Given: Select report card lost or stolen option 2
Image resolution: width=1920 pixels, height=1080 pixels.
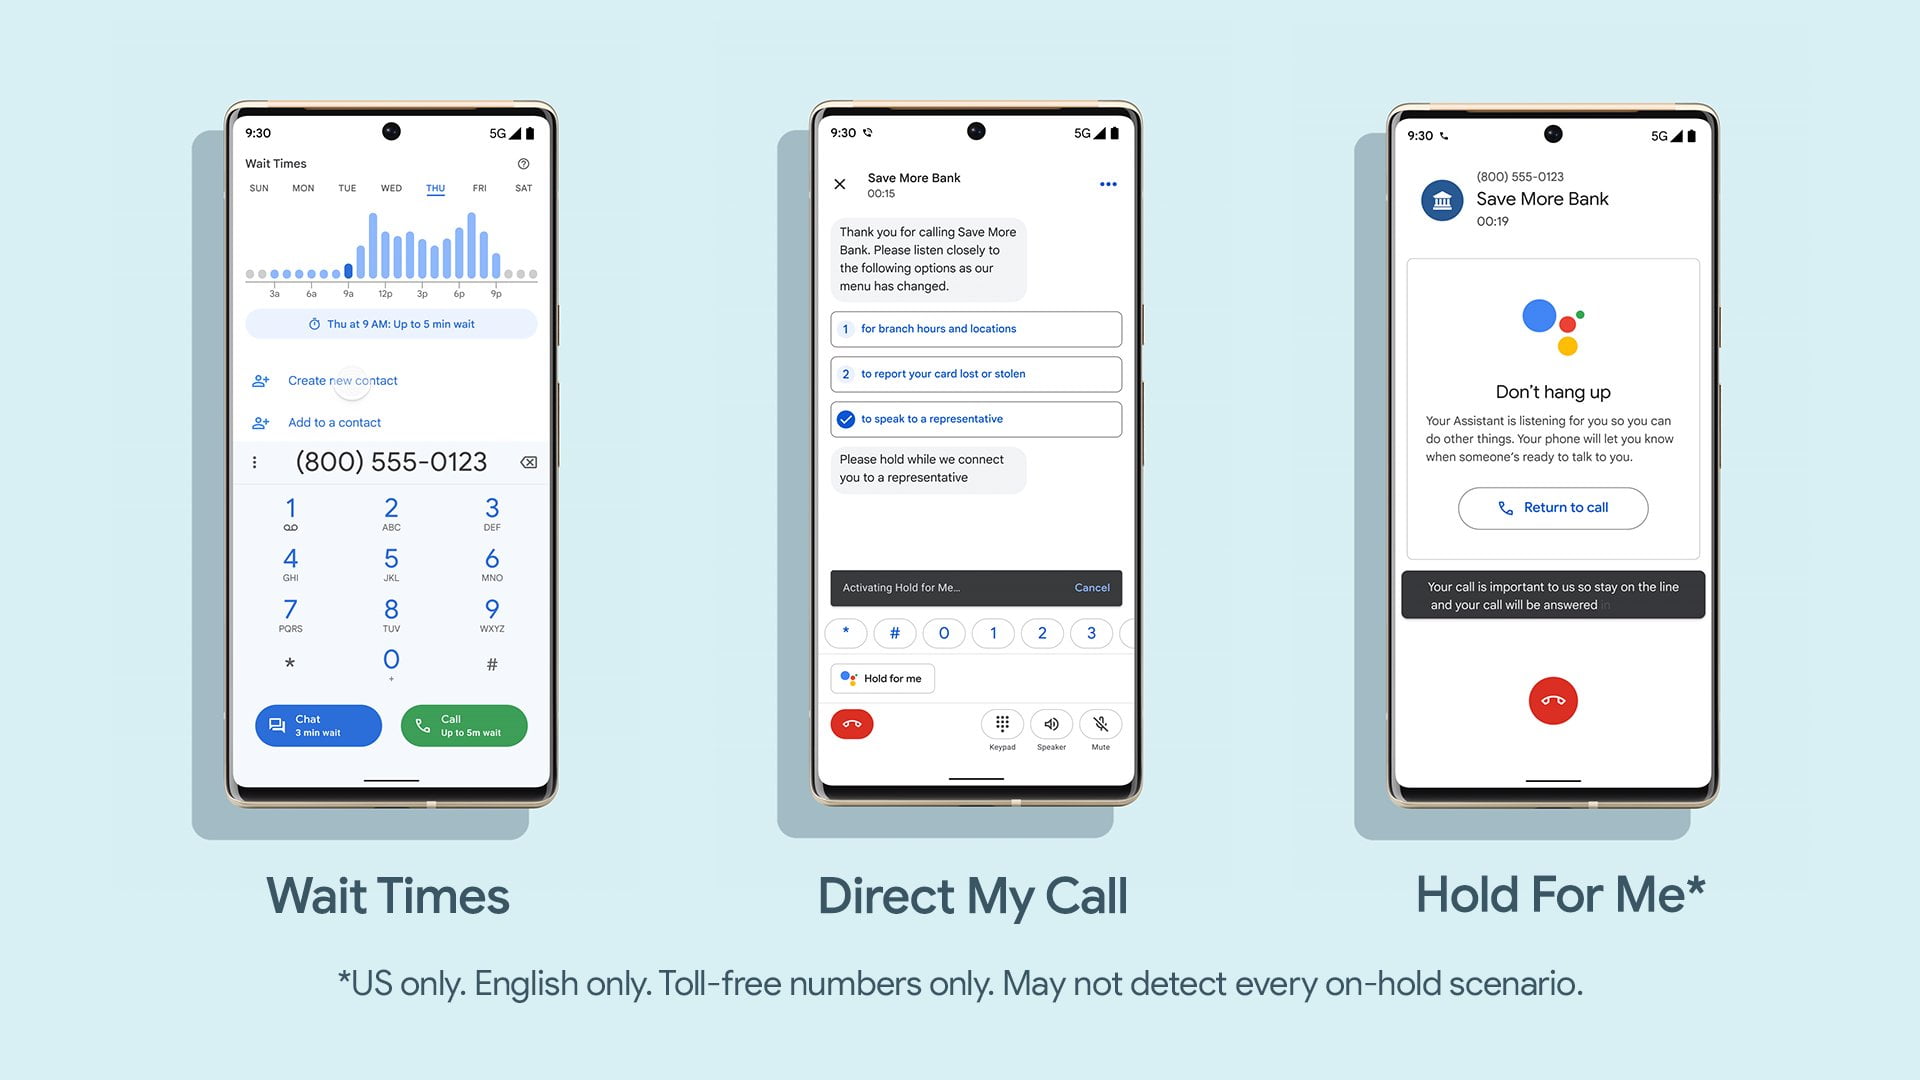Looking at the screenshot, I should 973,373.
